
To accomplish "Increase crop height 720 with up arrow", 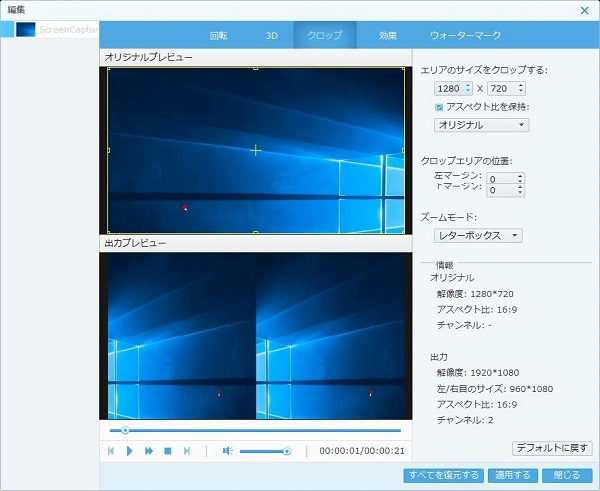I will [520, 86].
